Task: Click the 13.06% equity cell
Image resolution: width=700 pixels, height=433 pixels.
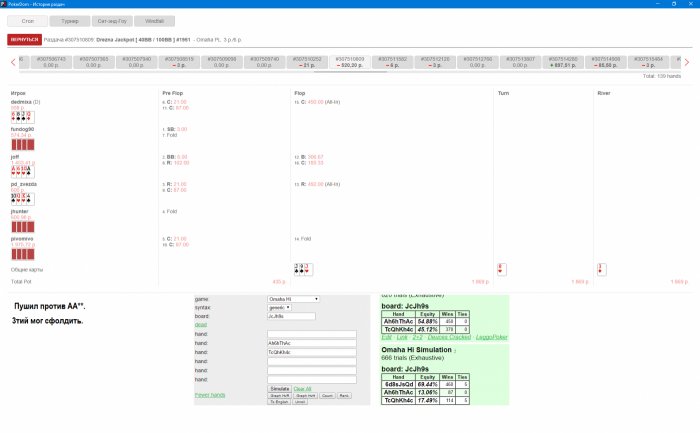Action: [427, 392]
